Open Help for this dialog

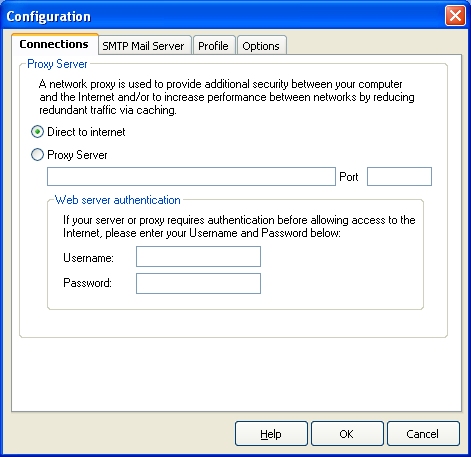point(271,434)
